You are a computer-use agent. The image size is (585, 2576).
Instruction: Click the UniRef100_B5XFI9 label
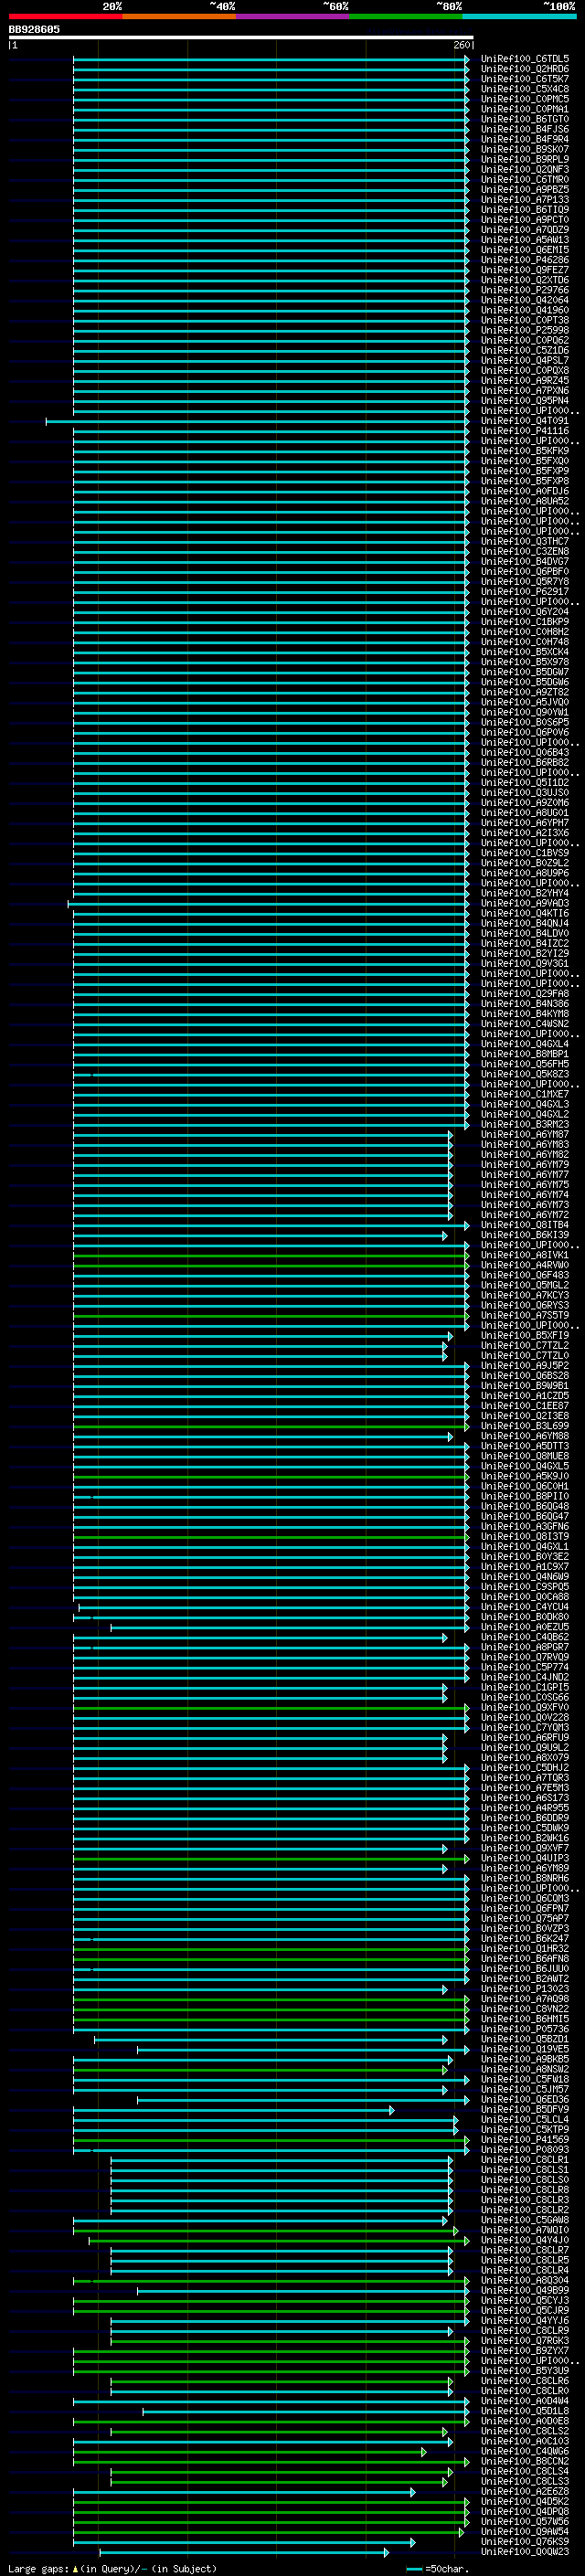(x=525, y=1335)
